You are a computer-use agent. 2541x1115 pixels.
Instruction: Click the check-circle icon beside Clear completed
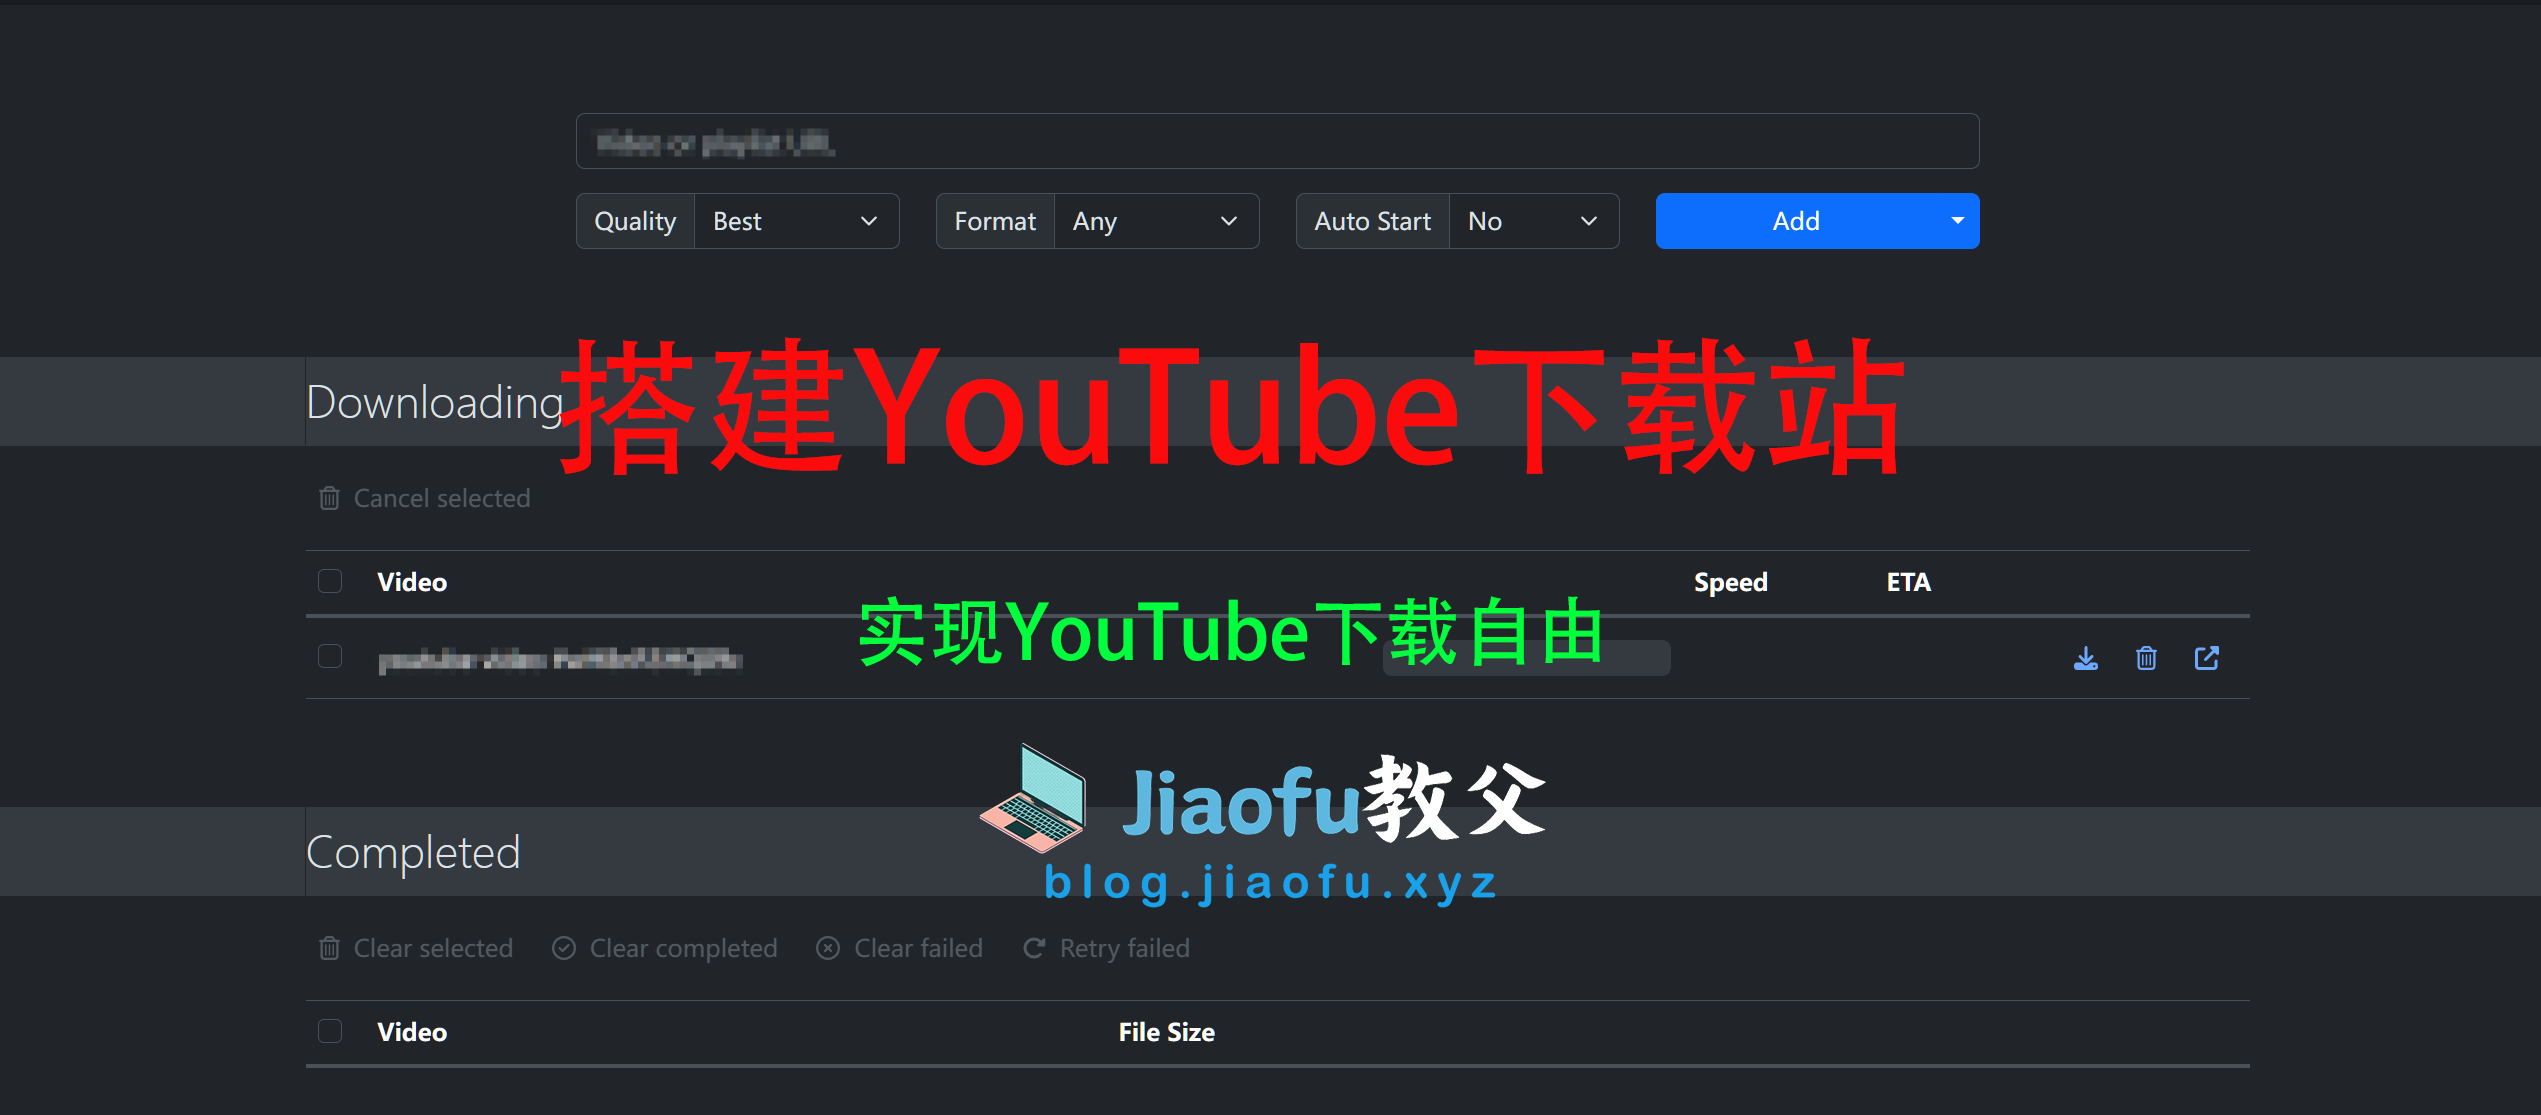(x=564, y=948)
